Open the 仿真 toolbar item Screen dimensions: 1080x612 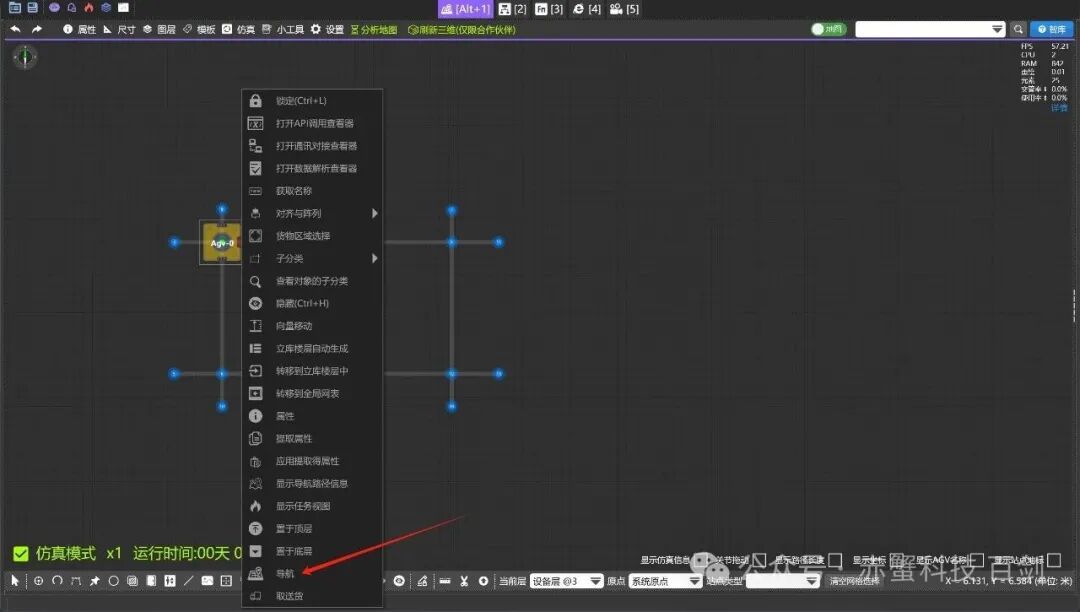click(x=238, y=30)
